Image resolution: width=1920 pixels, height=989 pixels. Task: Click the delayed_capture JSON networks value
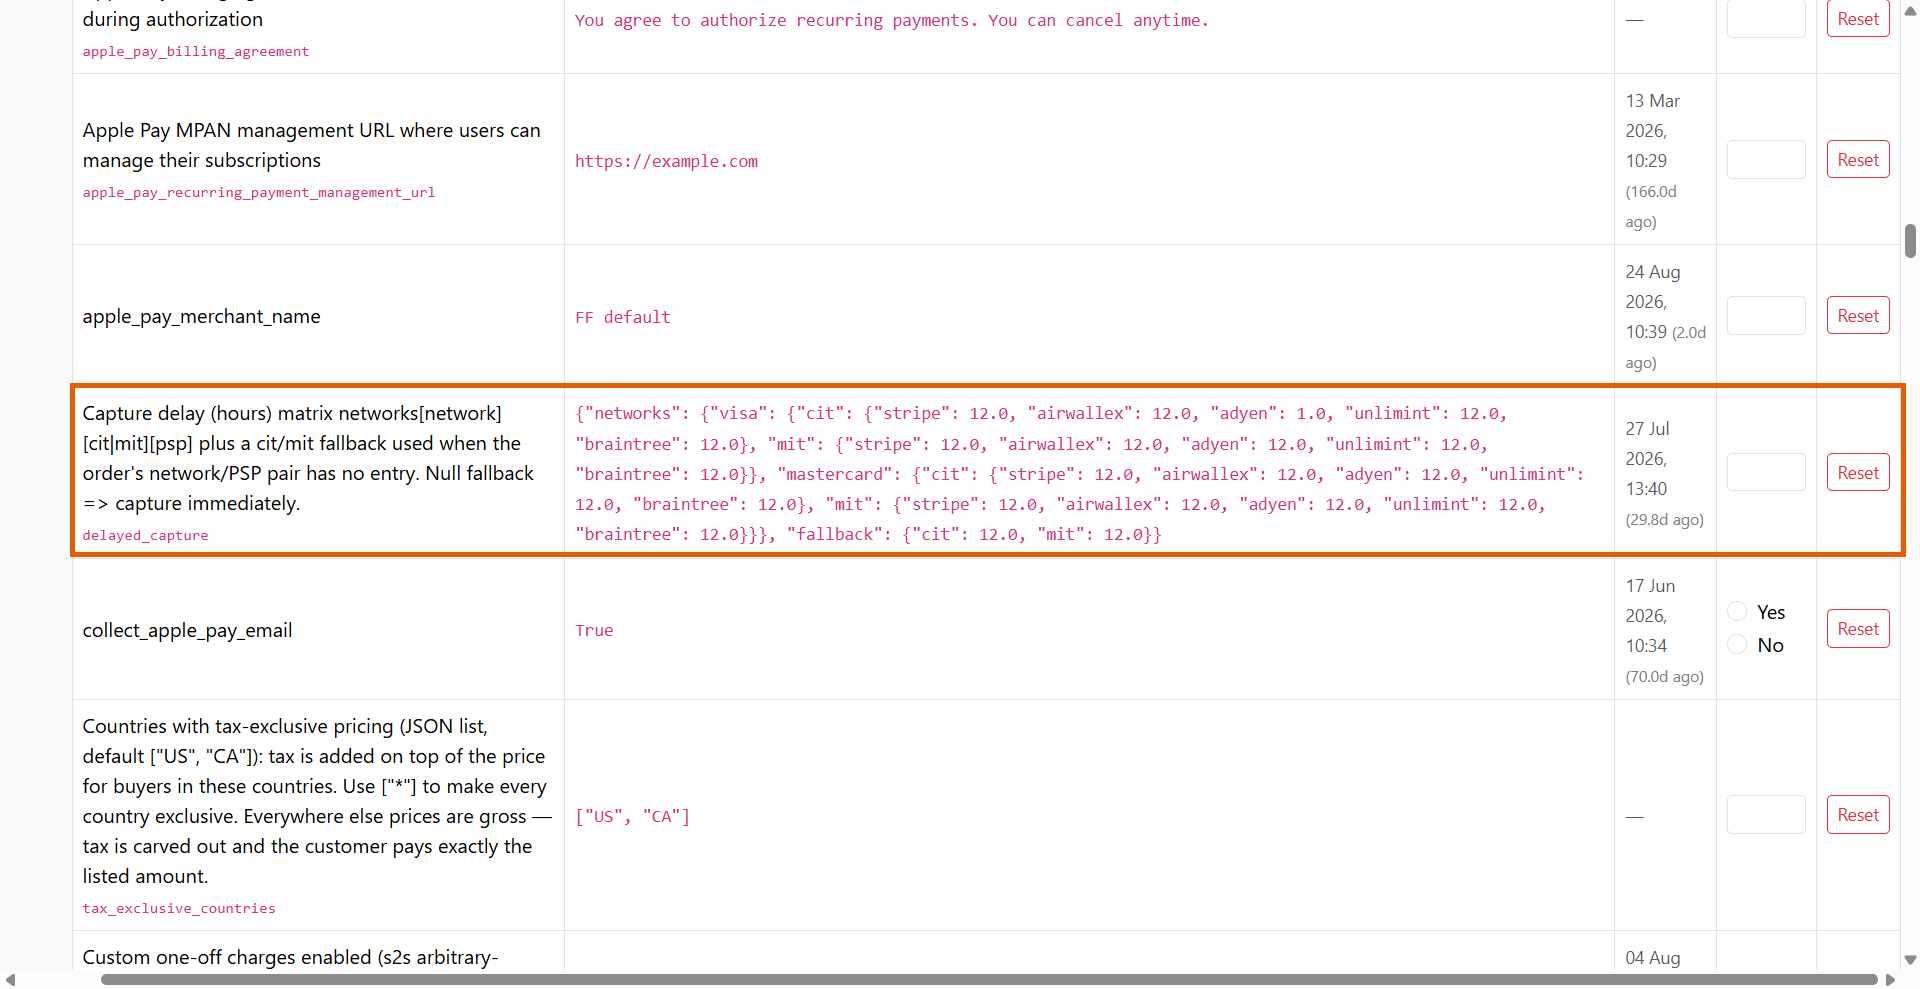[x=1079, y=474]
